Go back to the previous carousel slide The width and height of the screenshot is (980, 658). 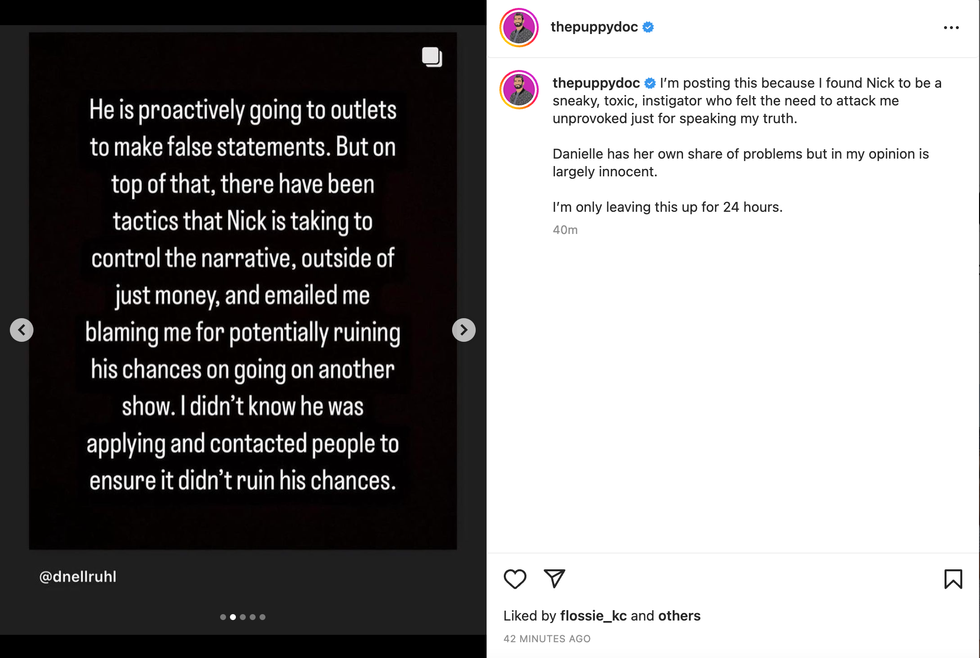21,329
